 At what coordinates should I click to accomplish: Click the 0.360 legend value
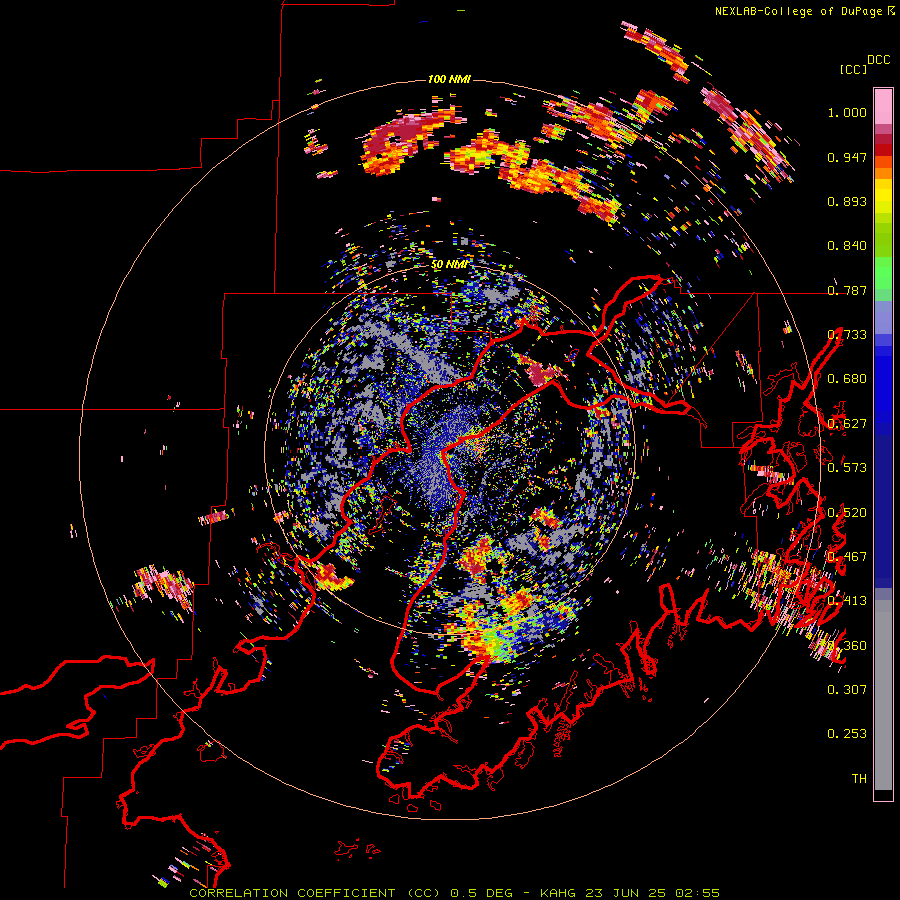tap(847, 646)
